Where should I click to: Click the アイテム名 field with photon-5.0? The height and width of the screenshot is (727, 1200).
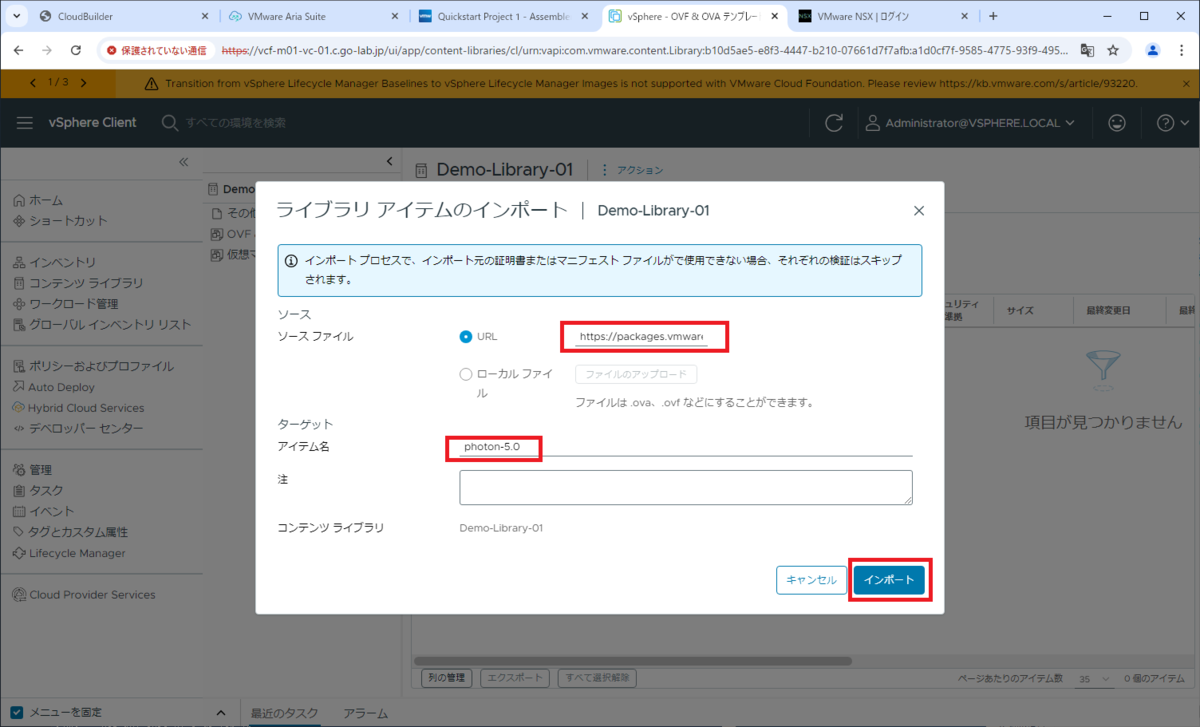(686, 447)
